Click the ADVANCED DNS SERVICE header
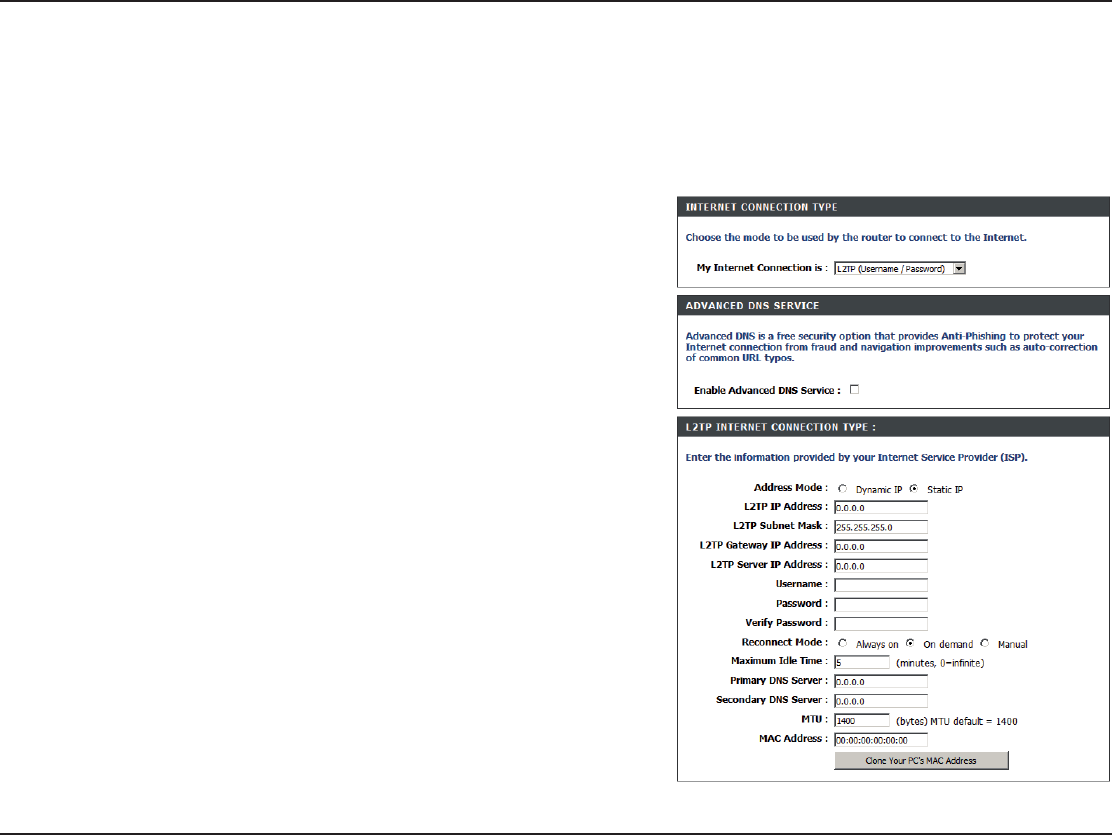 point(893,306)
